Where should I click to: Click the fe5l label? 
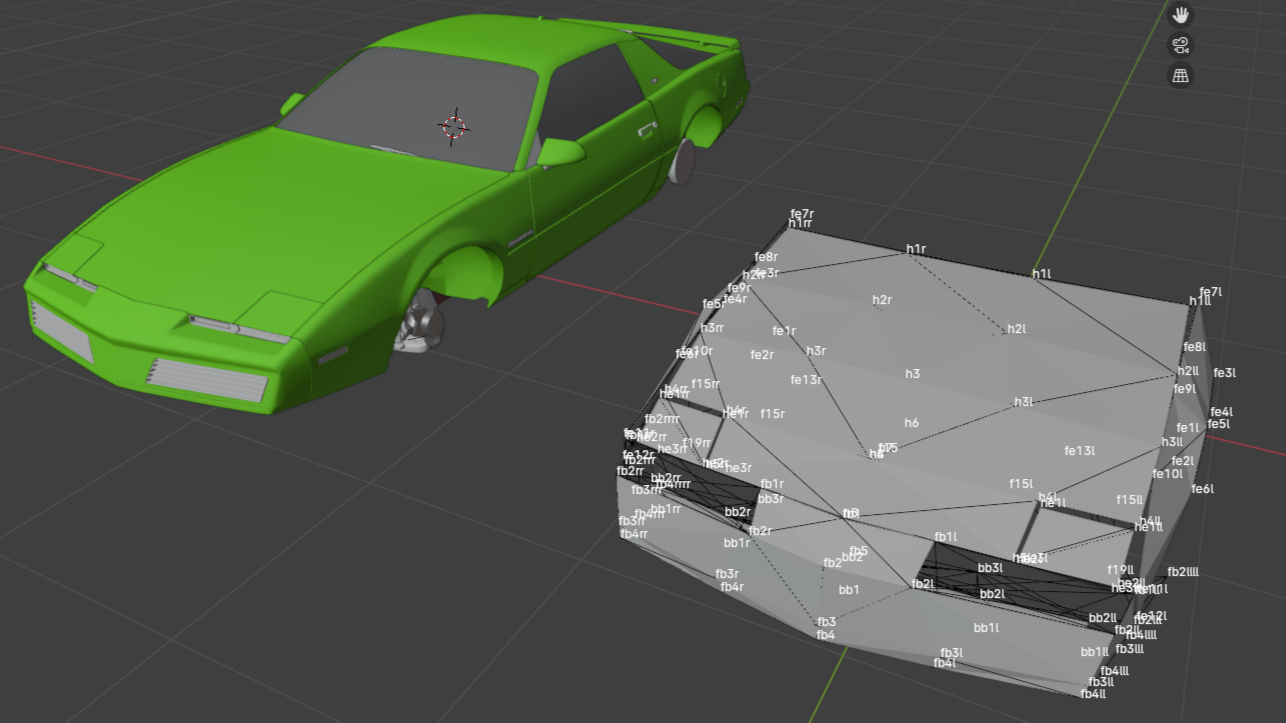tap(1218, 424)
